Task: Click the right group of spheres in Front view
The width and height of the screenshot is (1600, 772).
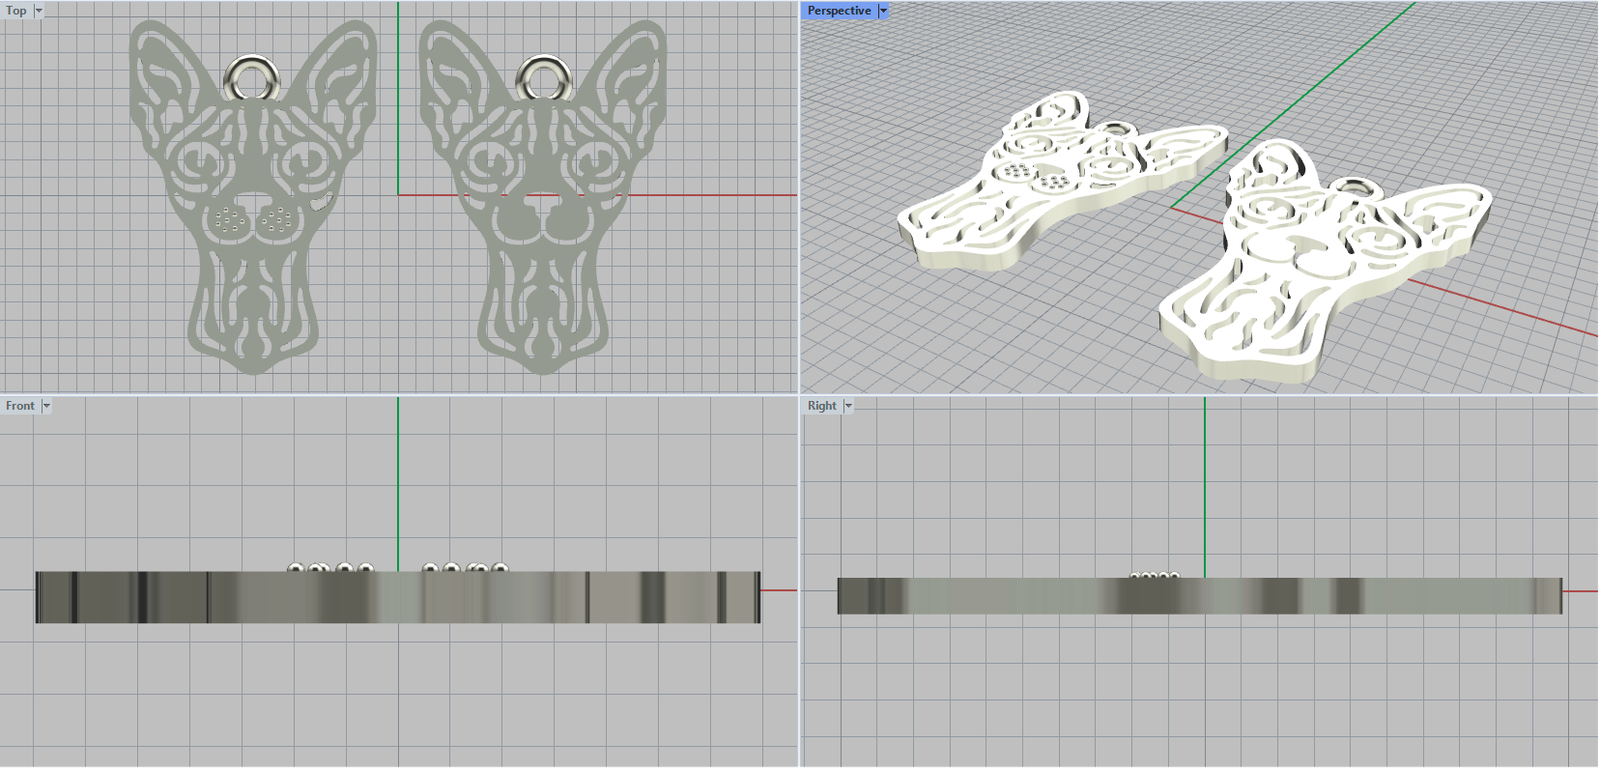Action: [465, 568]
